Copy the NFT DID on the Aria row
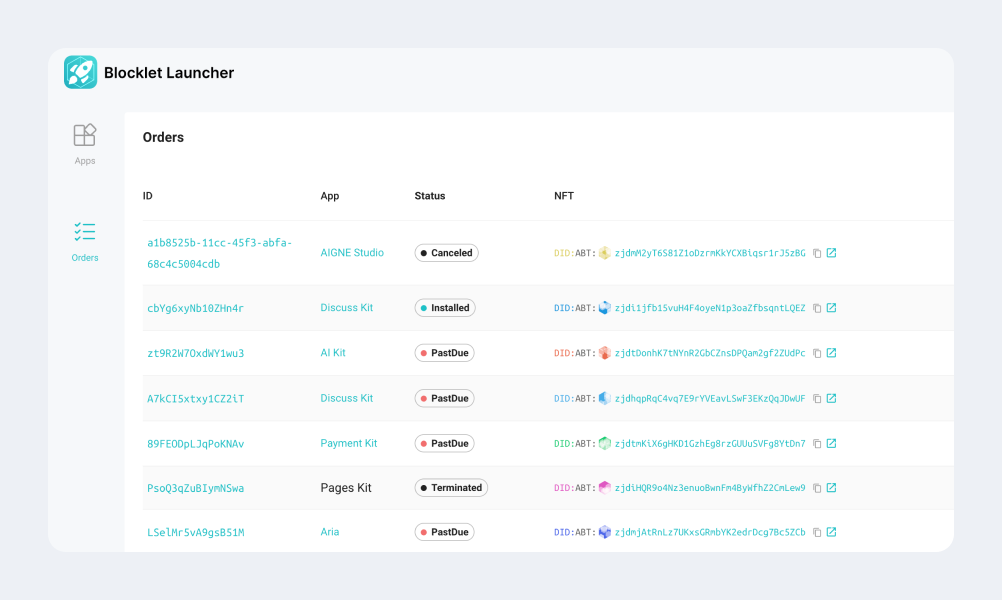Screen dimensions: 1002x600 coord(816,532)
